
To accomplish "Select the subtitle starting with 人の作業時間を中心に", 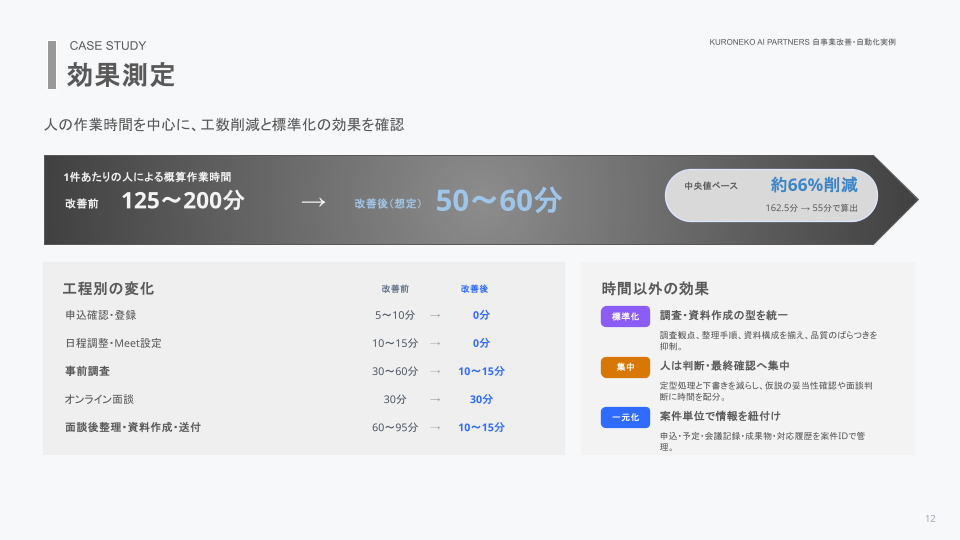I will 224,125.
